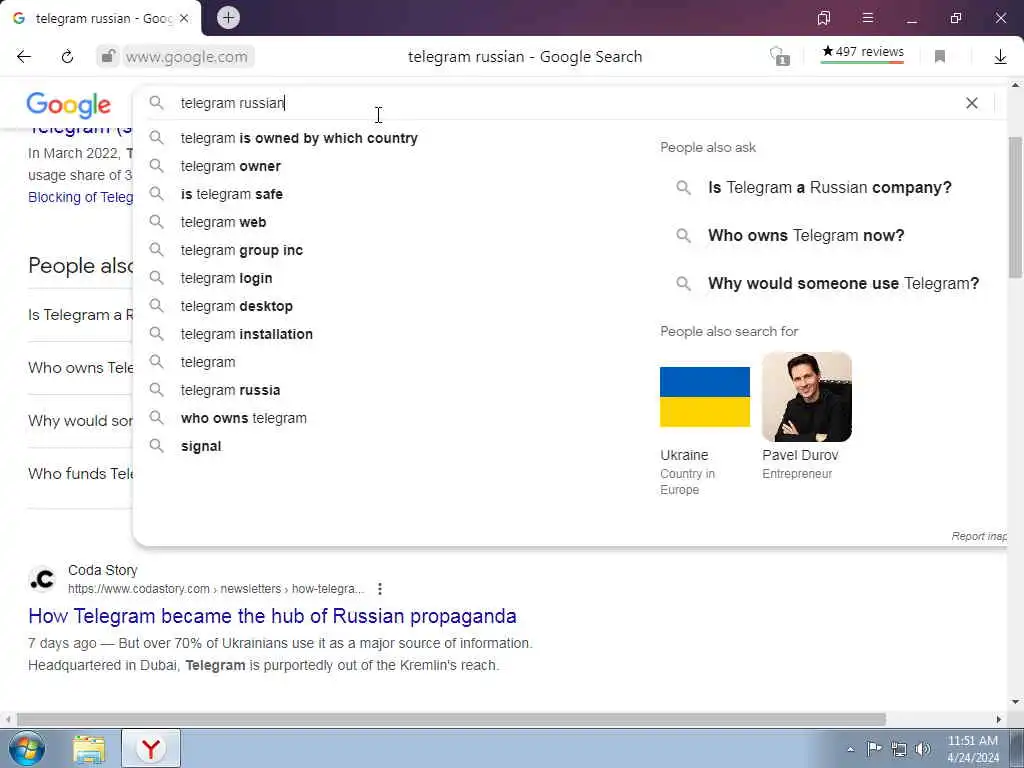The height and width of the screenshot is (768, 1024).
Task: Open the codastory.com result URL
Action: (x=216, y=589)
